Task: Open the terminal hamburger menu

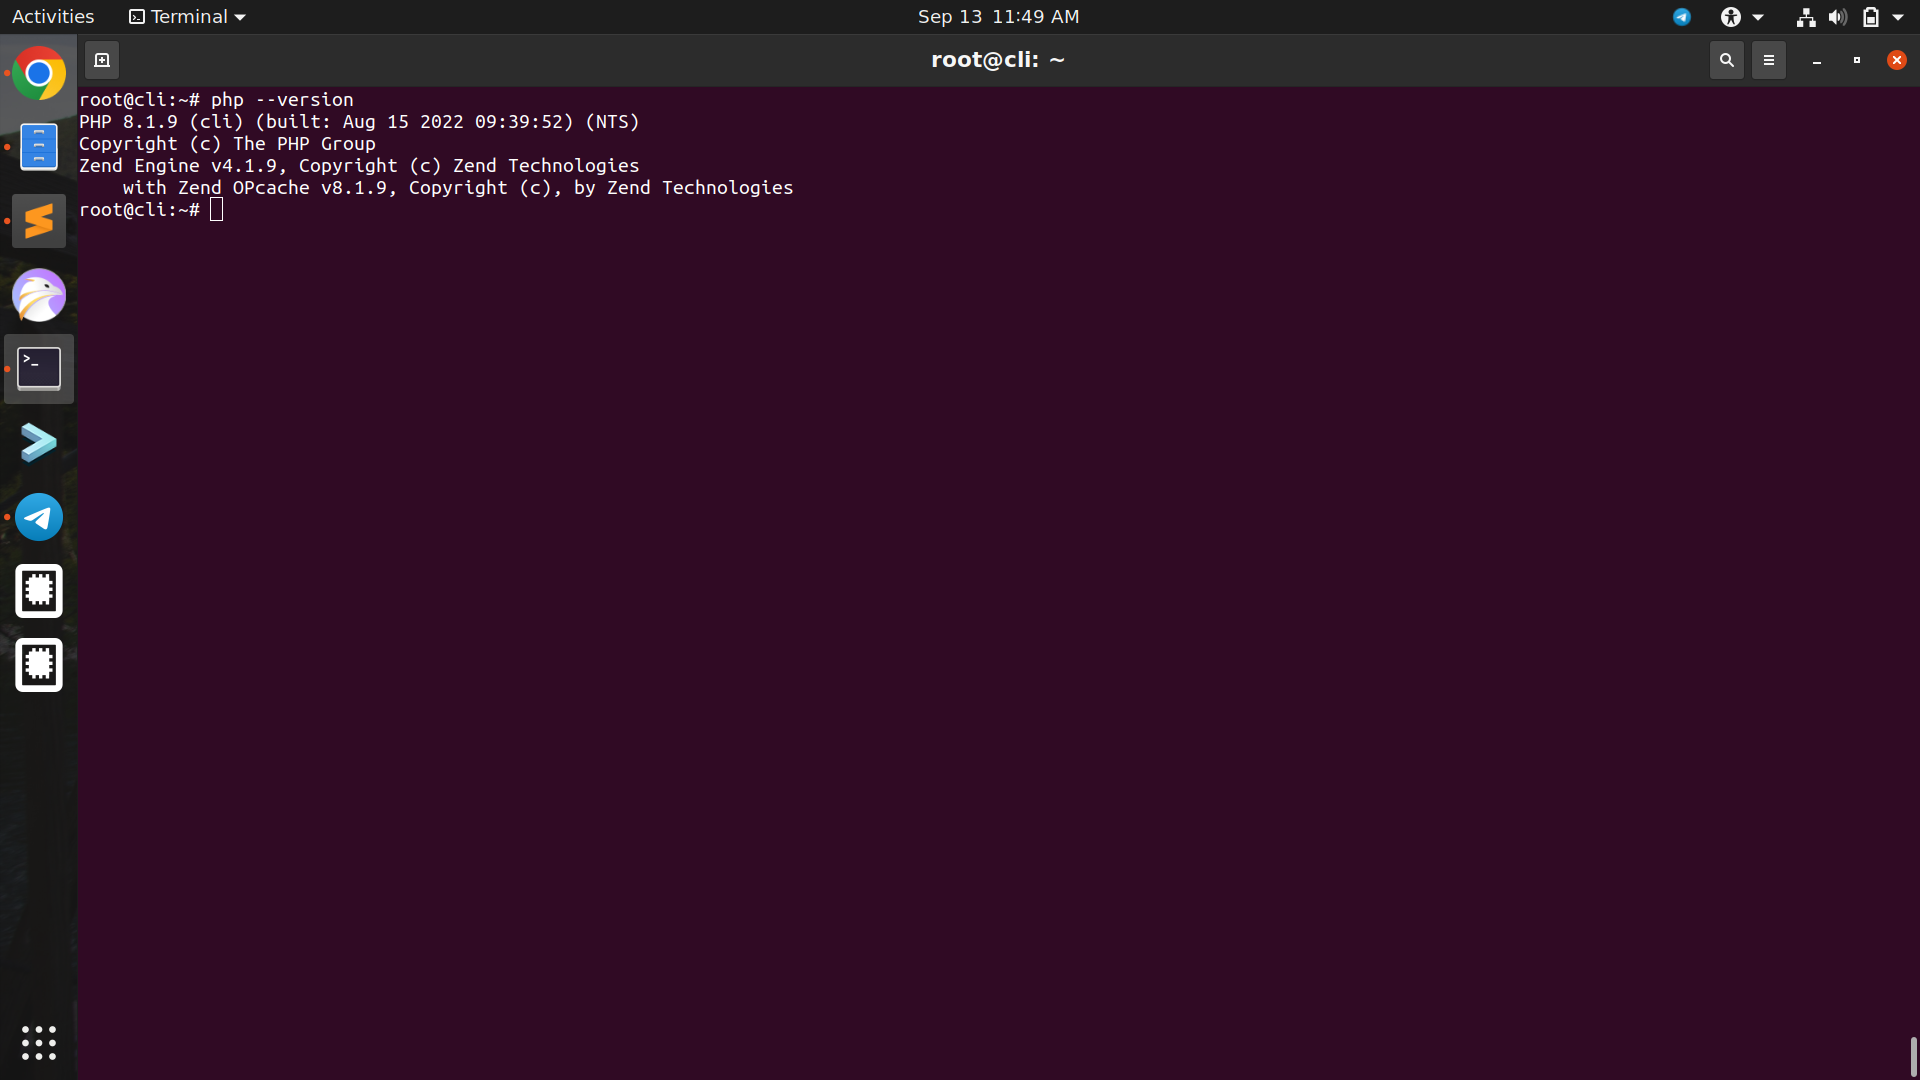Action: coord(1768,59)
